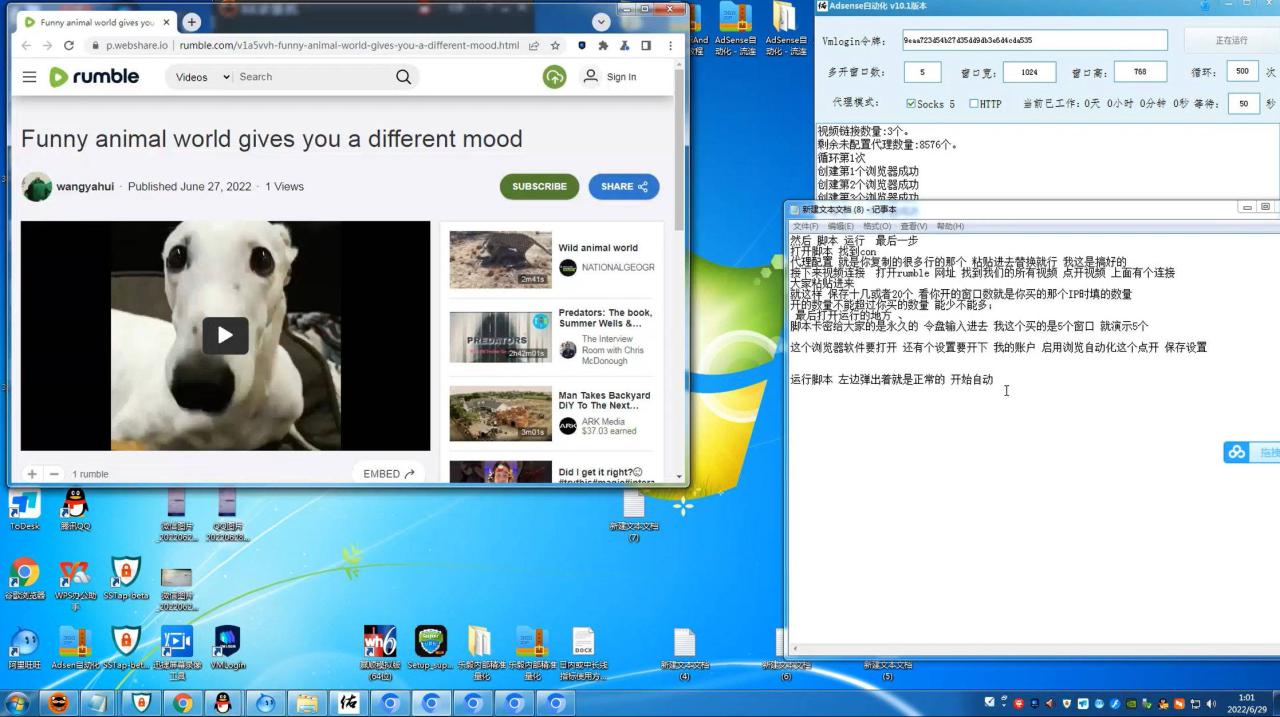Click the green SUBSCRIBE button

pyautogui.click(x=539, y=186)
